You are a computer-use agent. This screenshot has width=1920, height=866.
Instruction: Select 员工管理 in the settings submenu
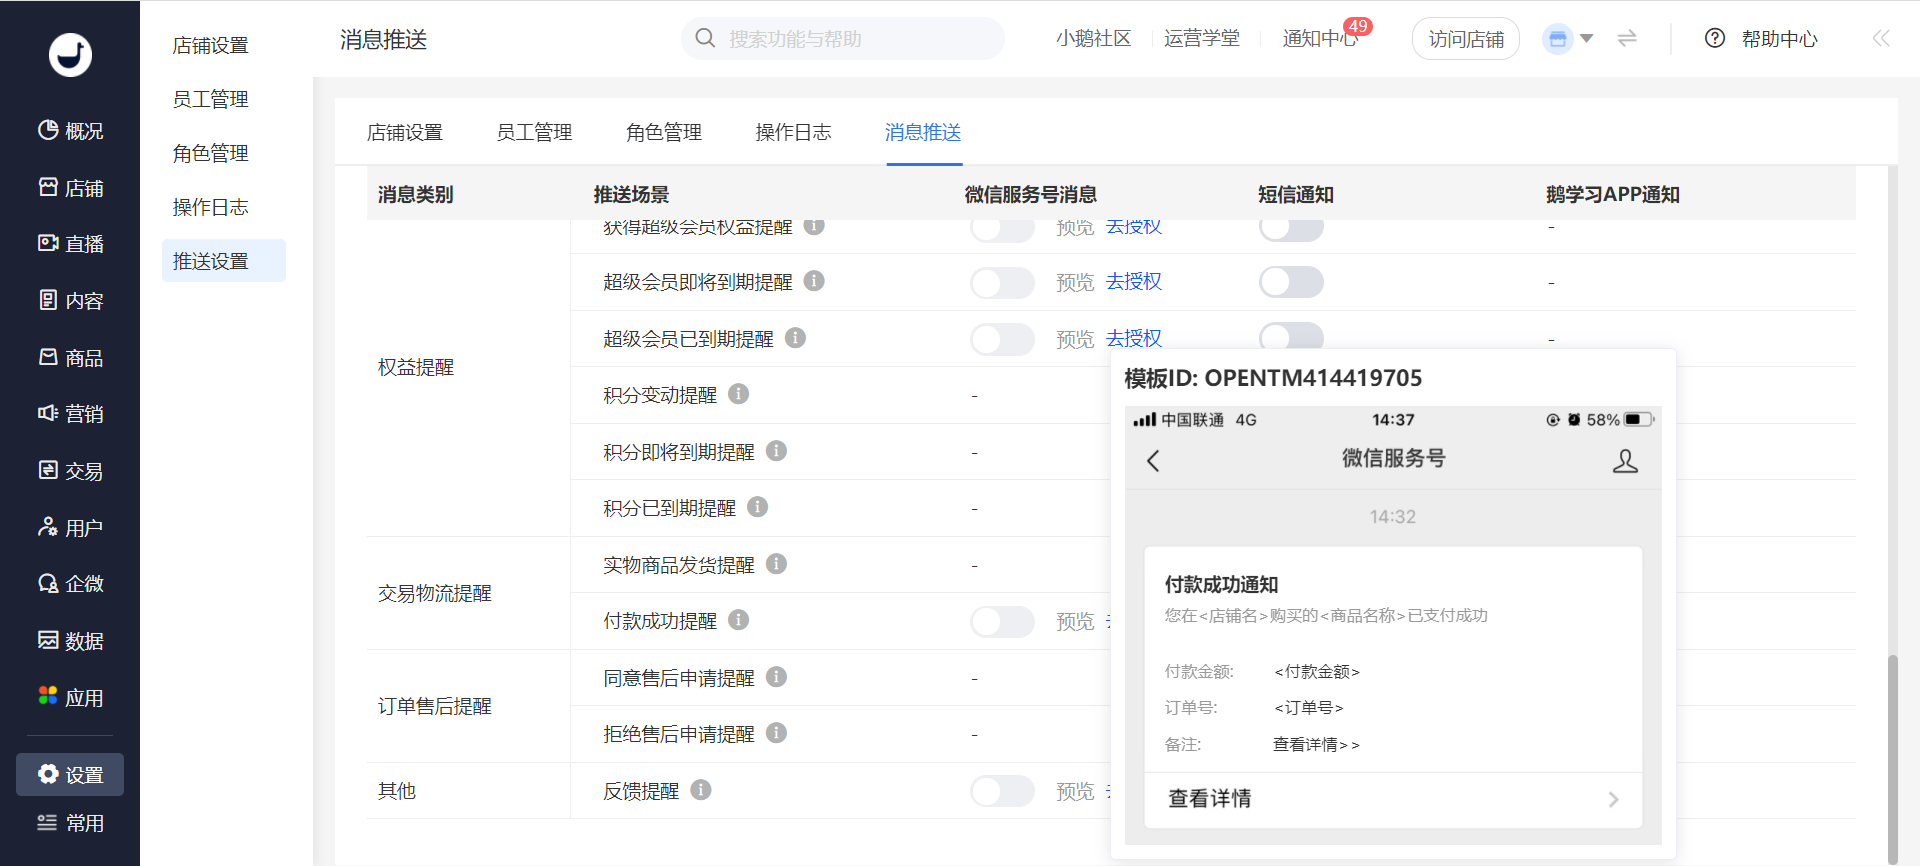(x=210, y=99)
